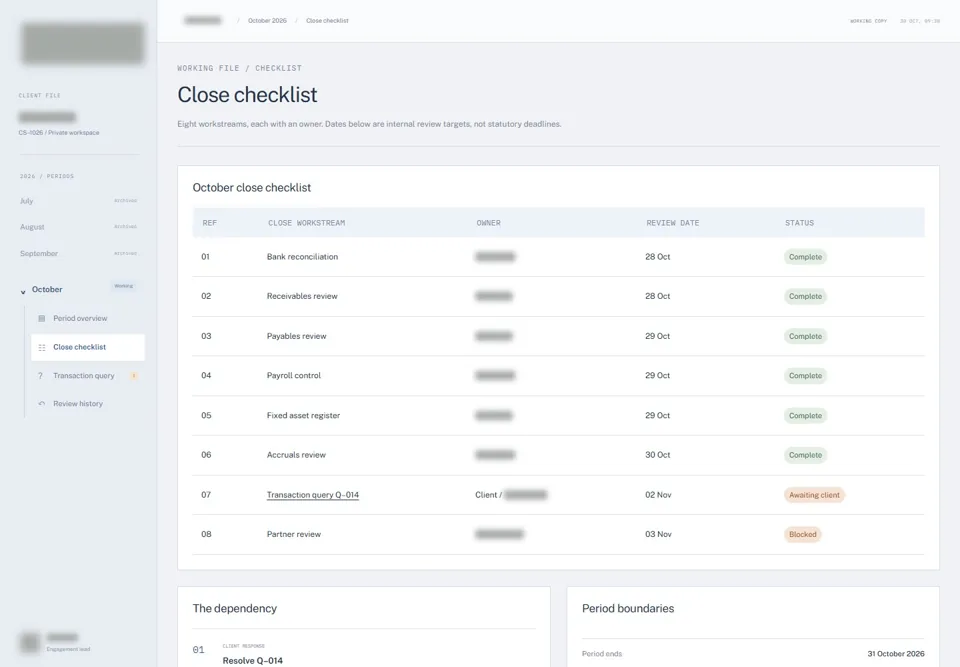The height and width of the screenshot is (667, 960).
Task: Open the July archived period
Action: (26, 201)
